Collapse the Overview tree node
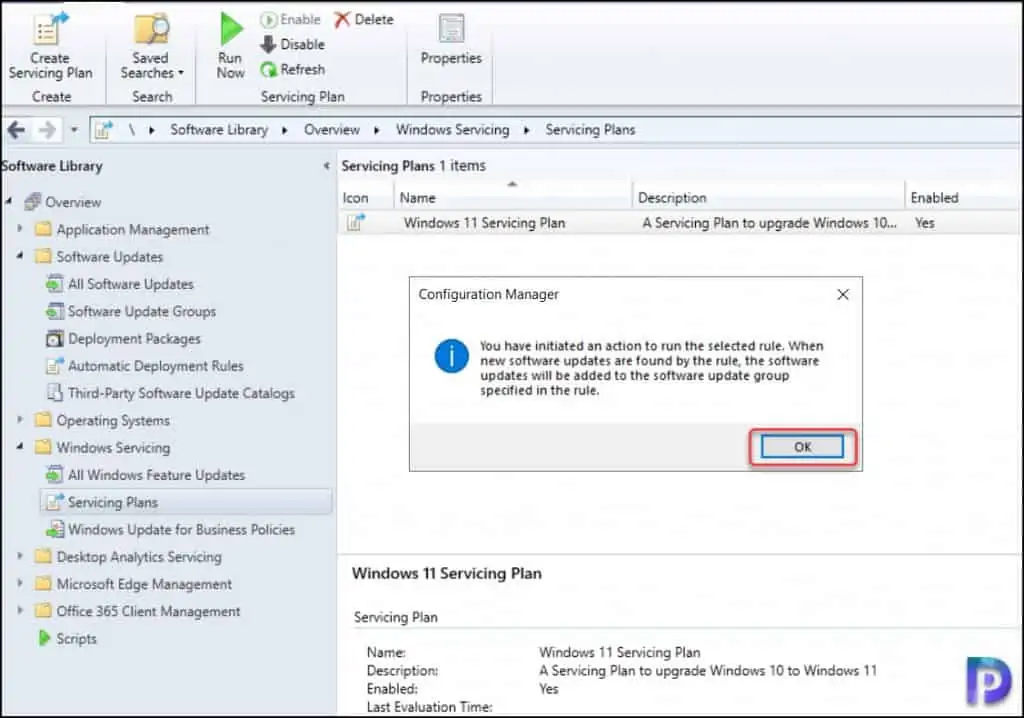 click(8, 201)
